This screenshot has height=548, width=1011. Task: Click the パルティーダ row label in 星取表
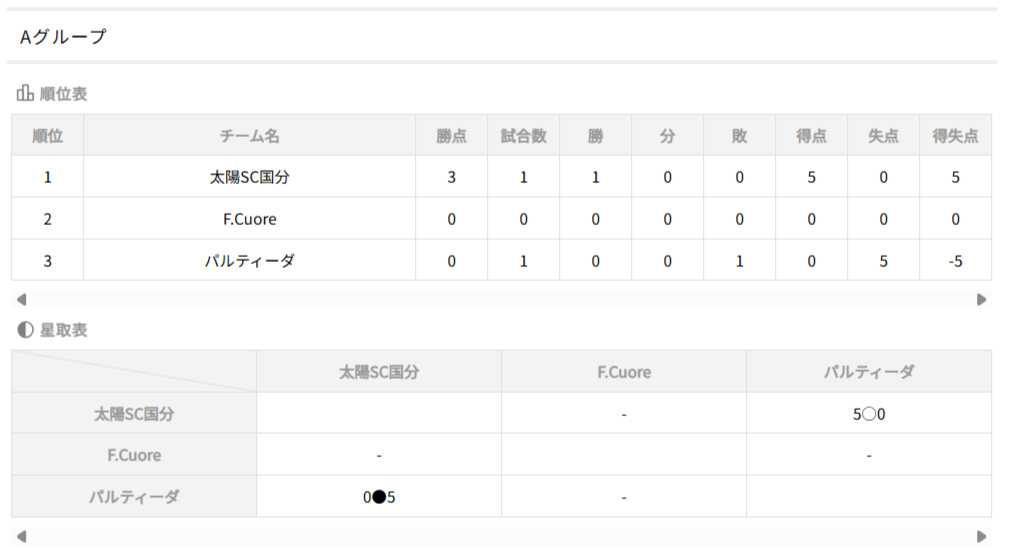tap(134, 497)
